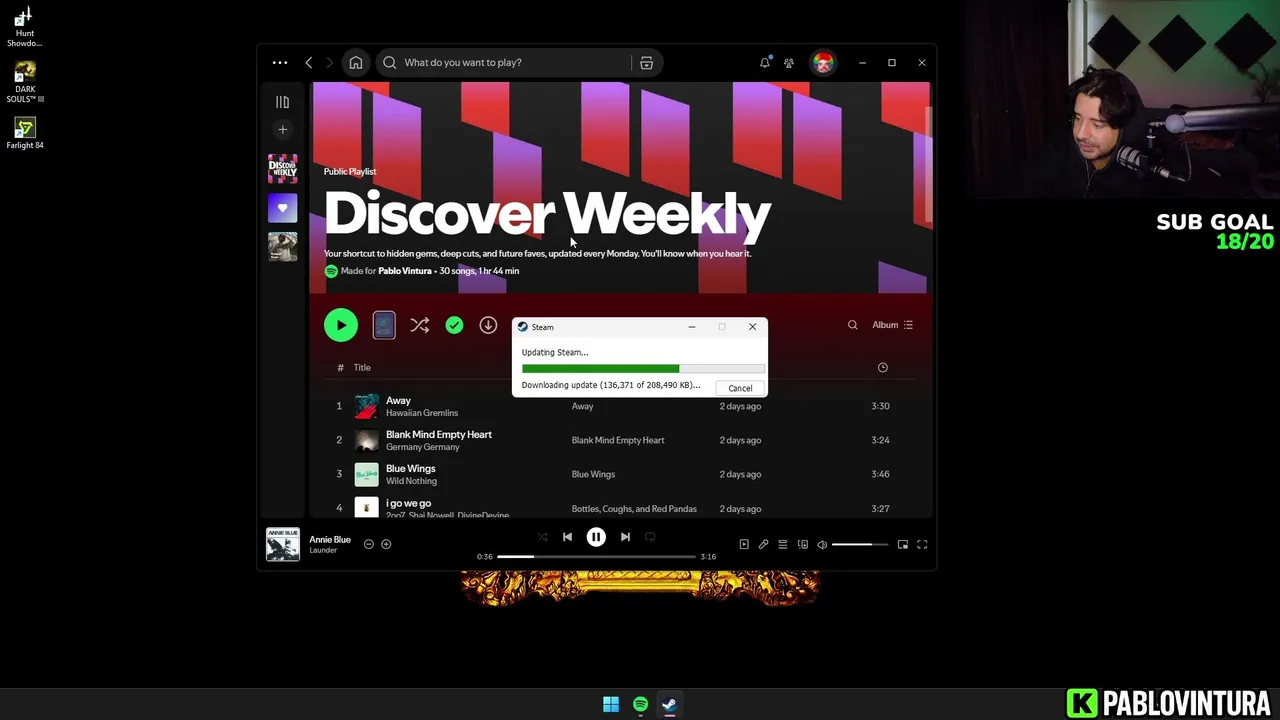Screen dimensions: 1280x720
Task: Add Annie Blue to a playlist with plus icon
Action: pos(386,544)
